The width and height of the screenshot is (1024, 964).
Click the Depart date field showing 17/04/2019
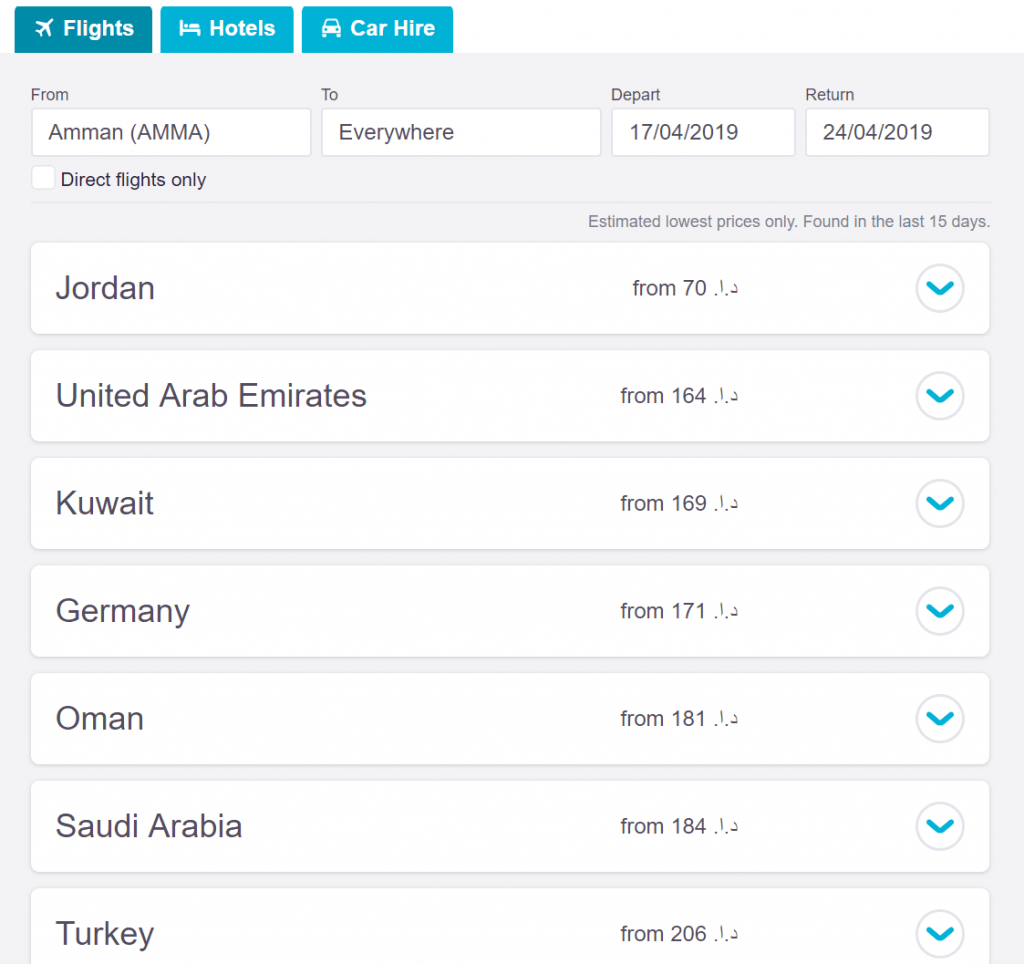click(x=702, y=131)
